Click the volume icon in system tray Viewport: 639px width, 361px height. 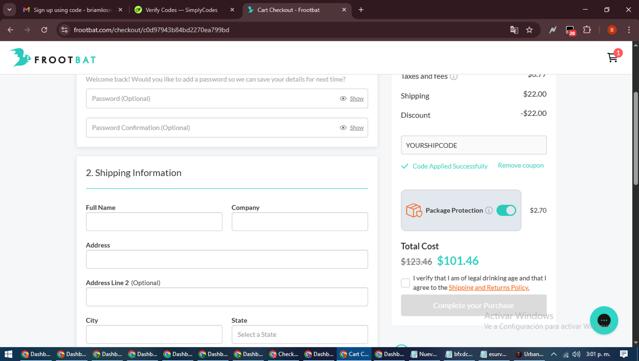pyautogui.click(x=576, y=354)
